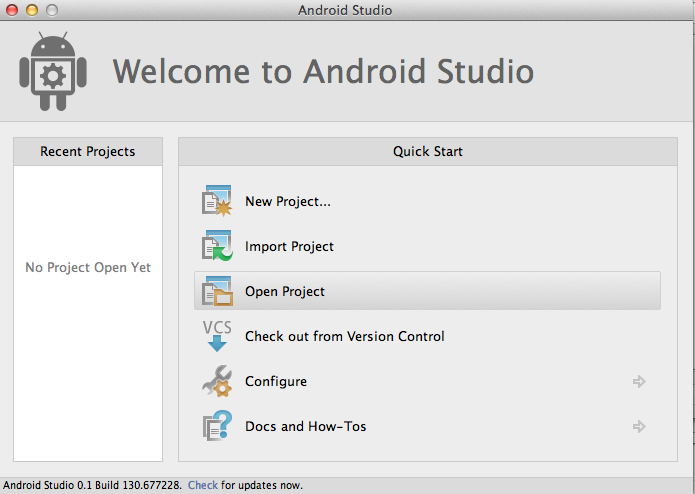Click the New Project star icon

[x=217, y=201]
